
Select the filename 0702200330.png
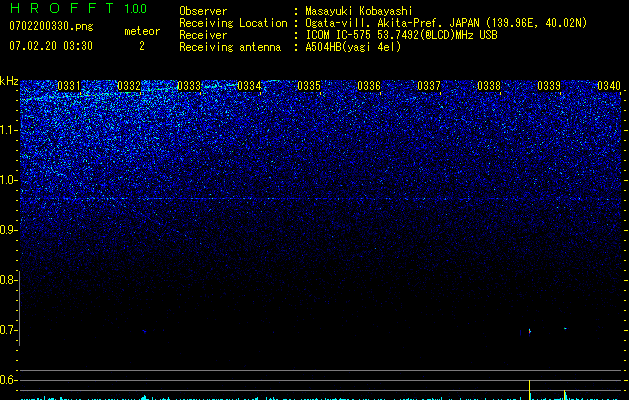[x=51, y=26]
